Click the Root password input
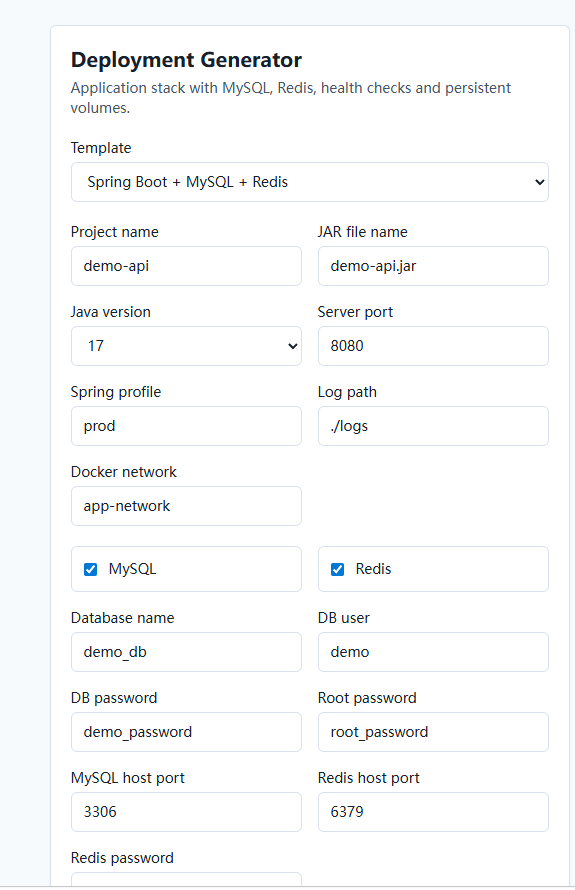The width and height of the screenshot is (575, 890). [433, 732]
